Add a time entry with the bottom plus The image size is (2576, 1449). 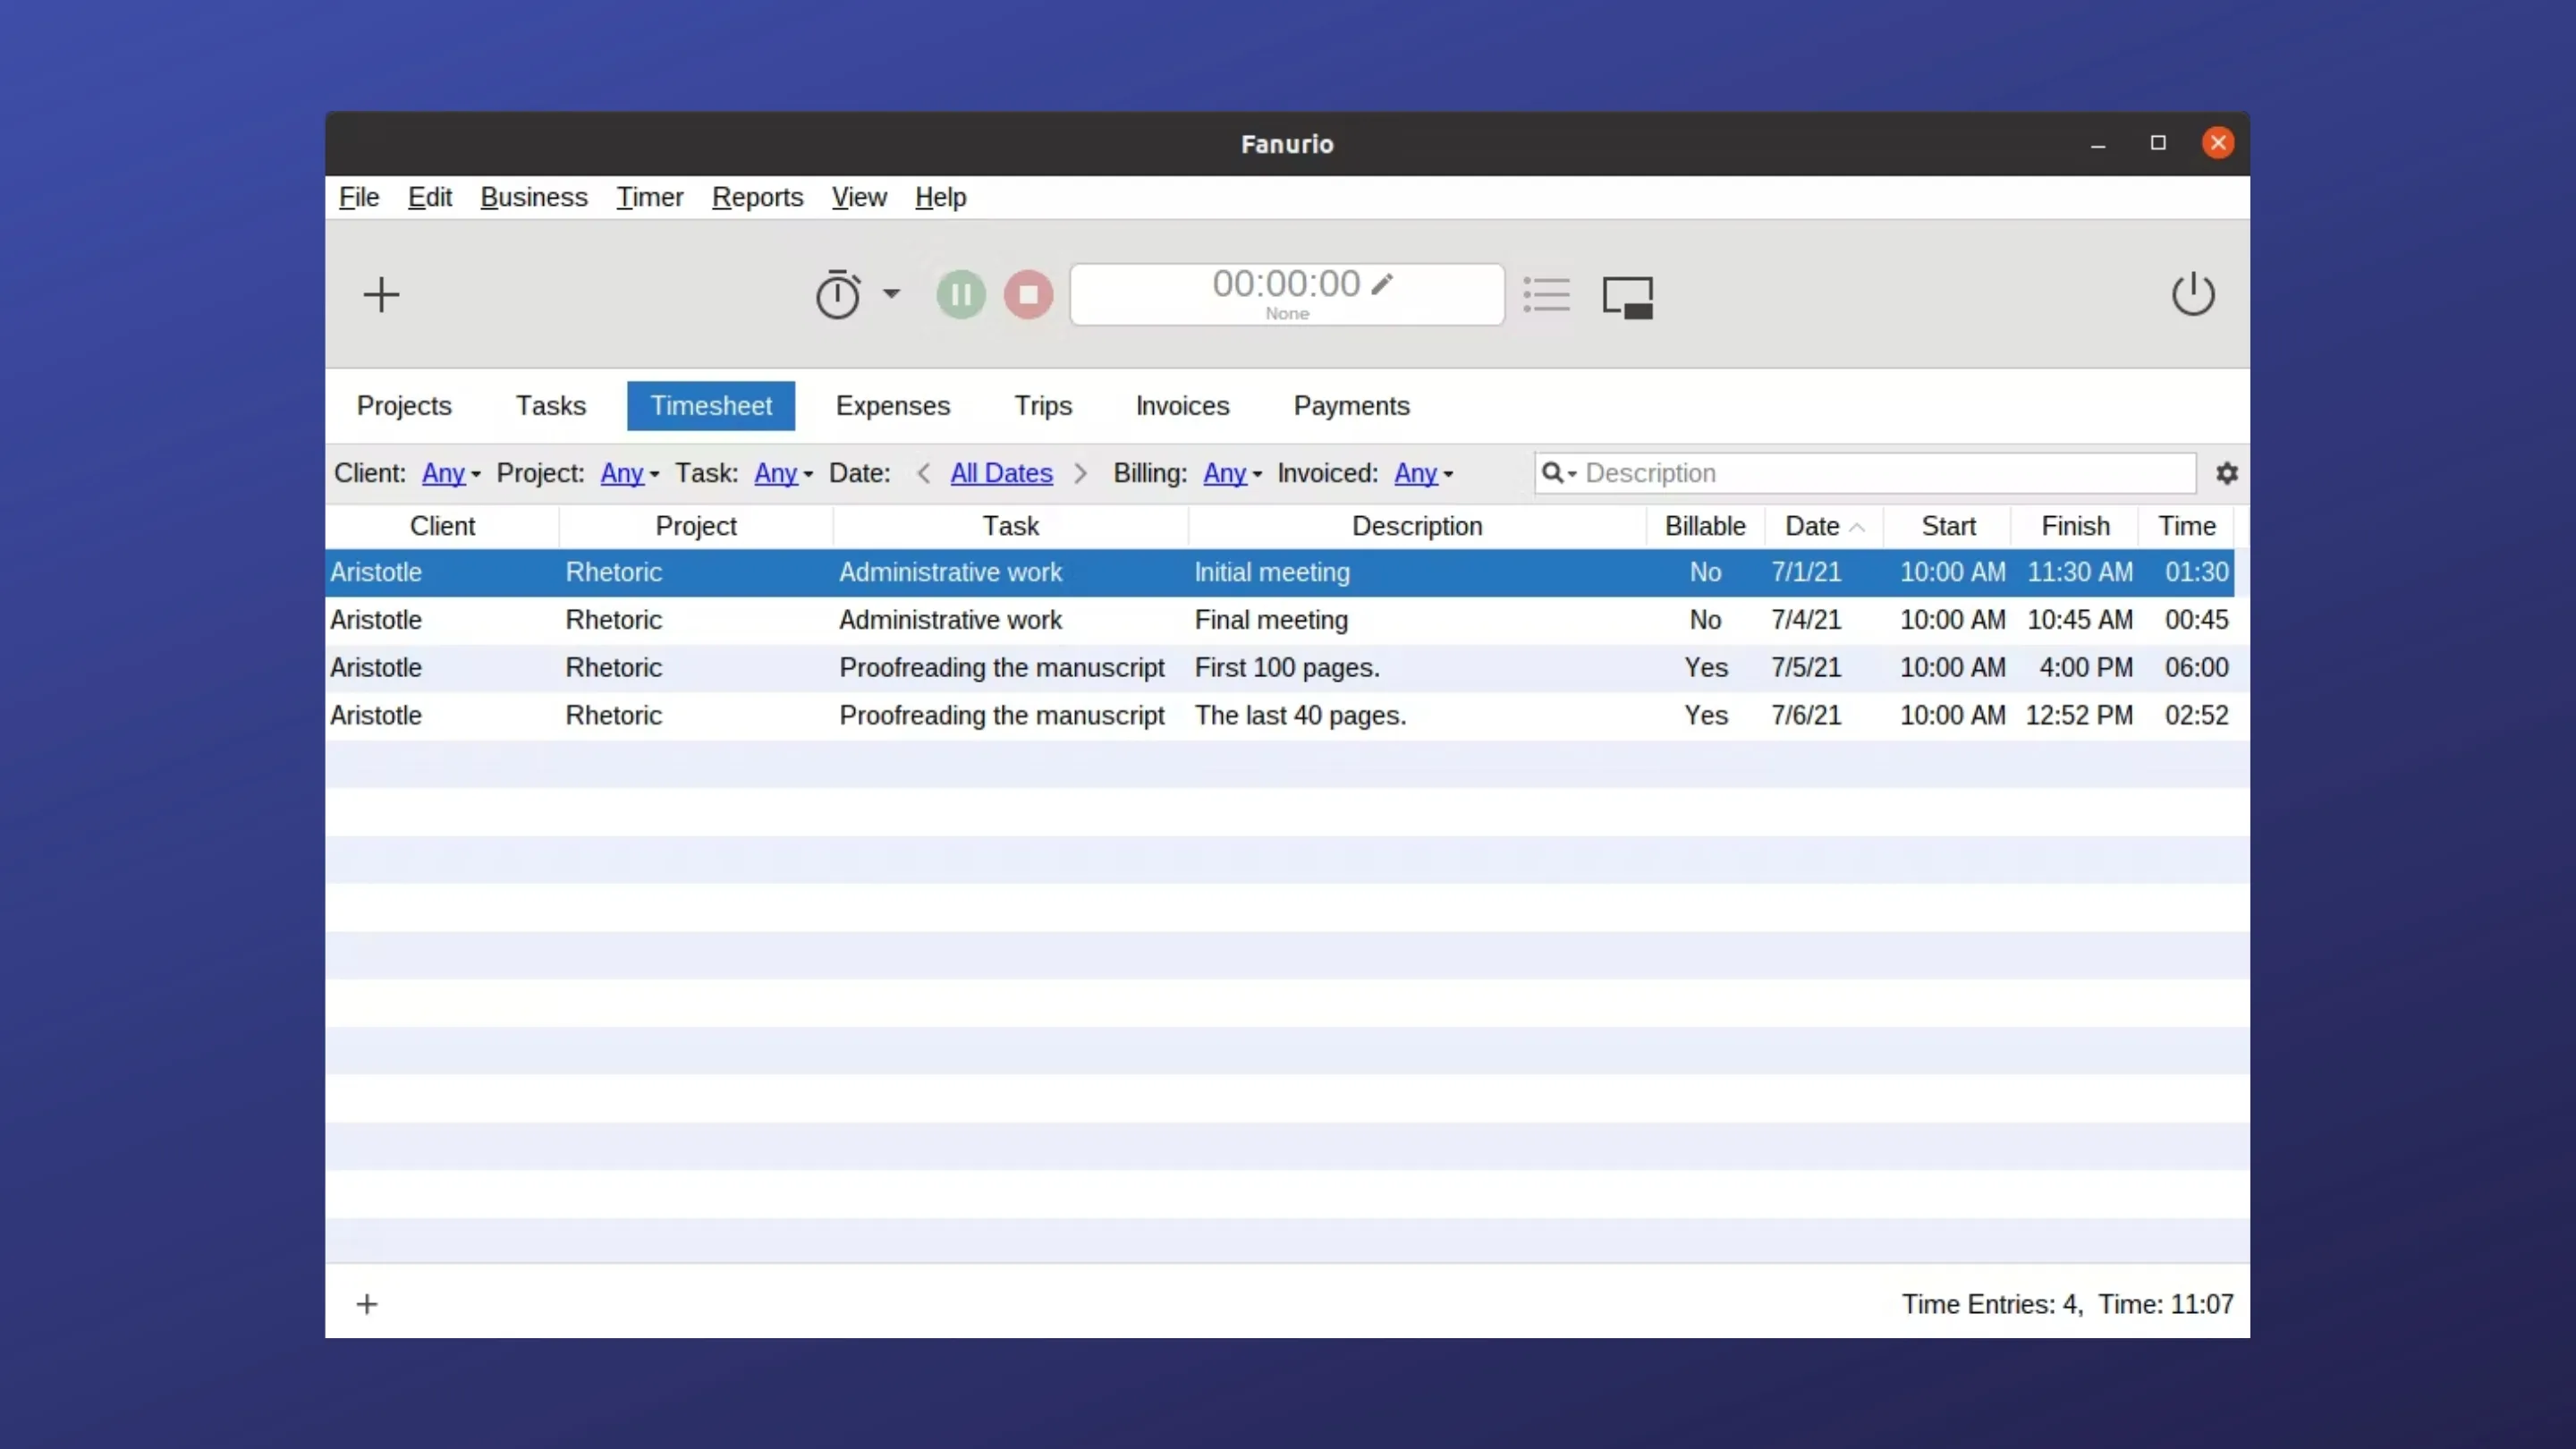pyautogui.click(x=367, y=1304)
